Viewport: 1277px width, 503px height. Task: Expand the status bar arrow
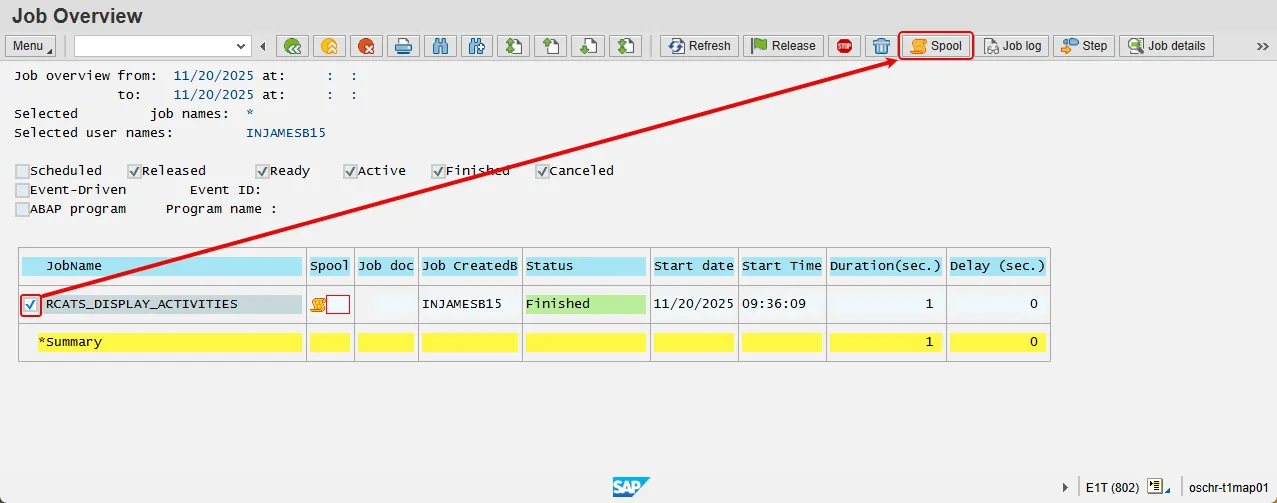click(1064, 488)
